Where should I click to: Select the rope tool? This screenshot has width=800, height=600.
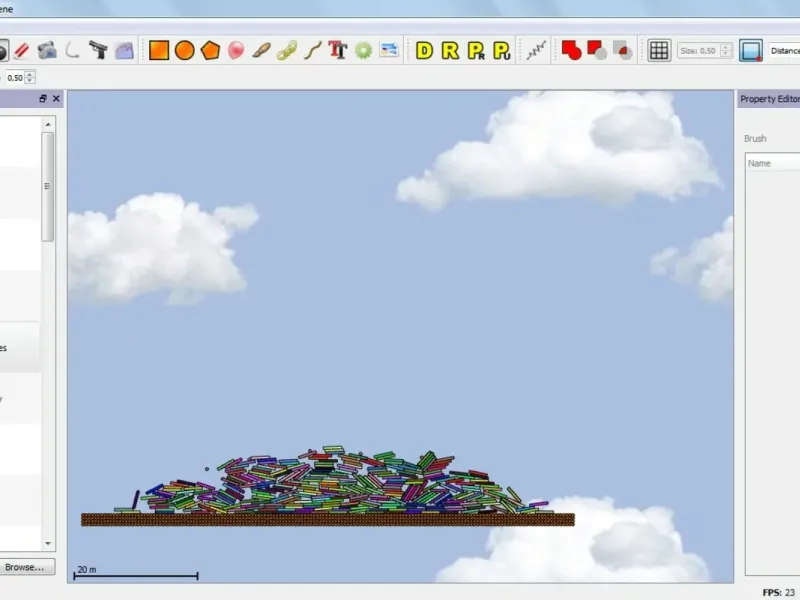click(x=312, y=51)
